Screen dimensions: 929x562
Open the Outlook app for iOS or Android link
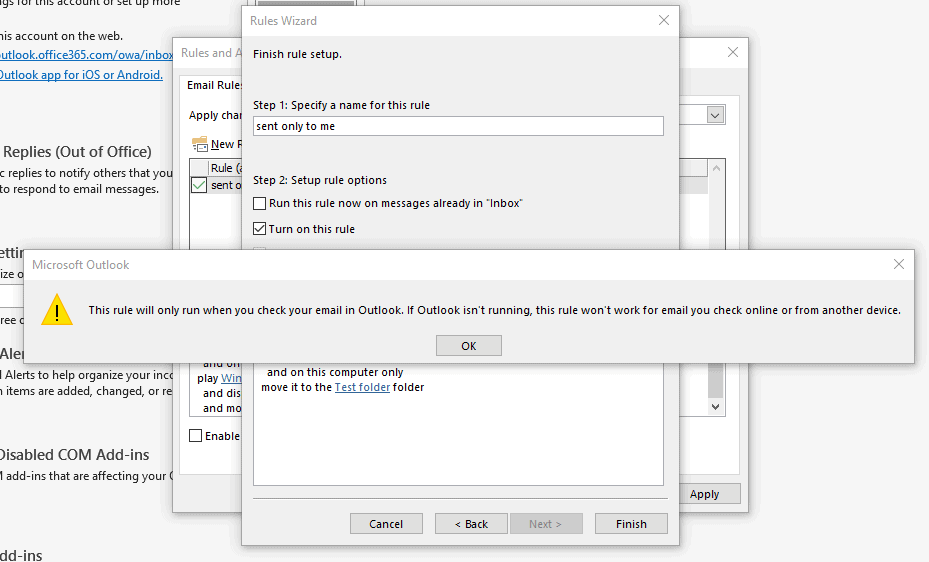point(81,75)
